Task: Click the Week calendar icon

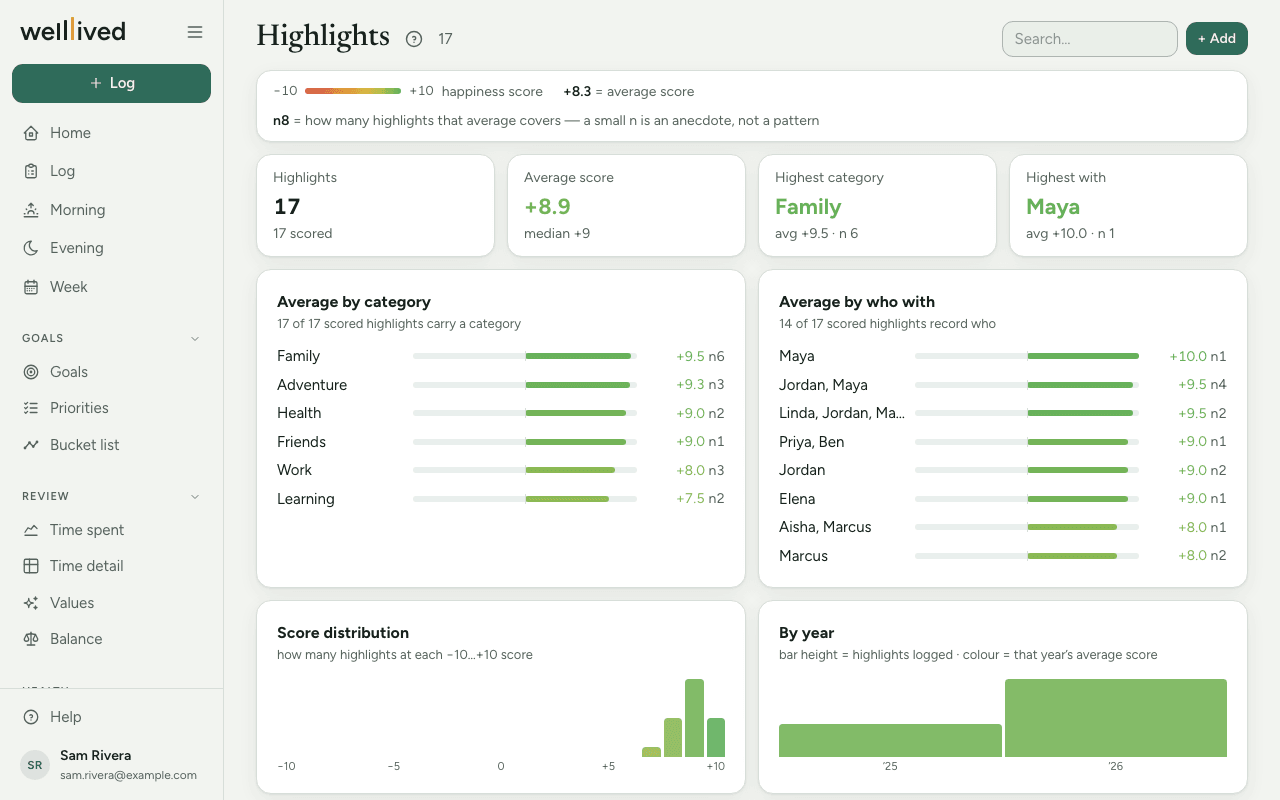Action: click(31, 287)
